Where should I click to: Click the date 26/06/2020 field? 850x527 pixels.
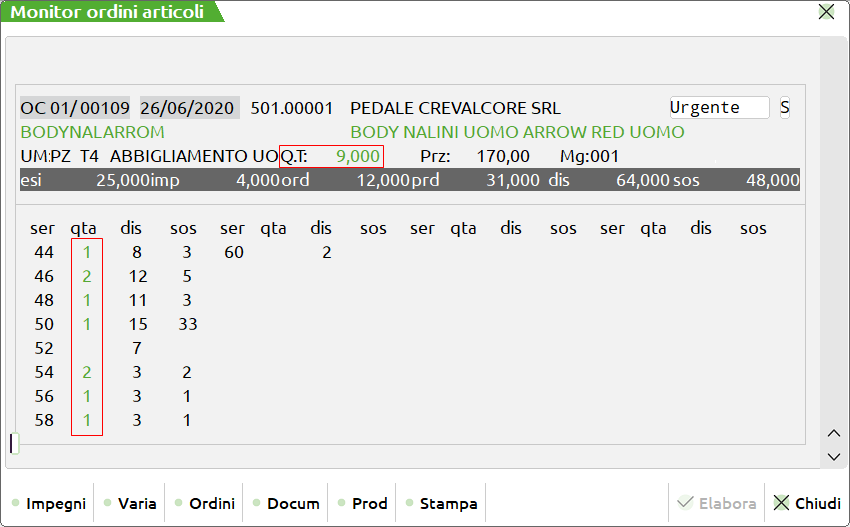(188, 108)
